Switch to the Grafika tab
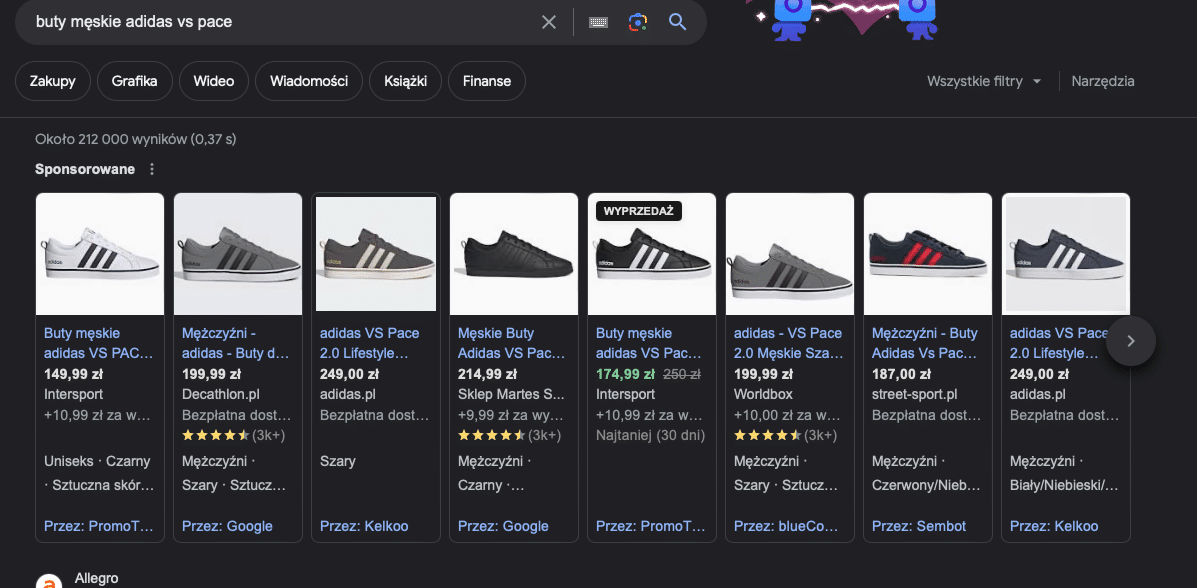Screen dimensions: 1197x588 [x=134, y=81]
